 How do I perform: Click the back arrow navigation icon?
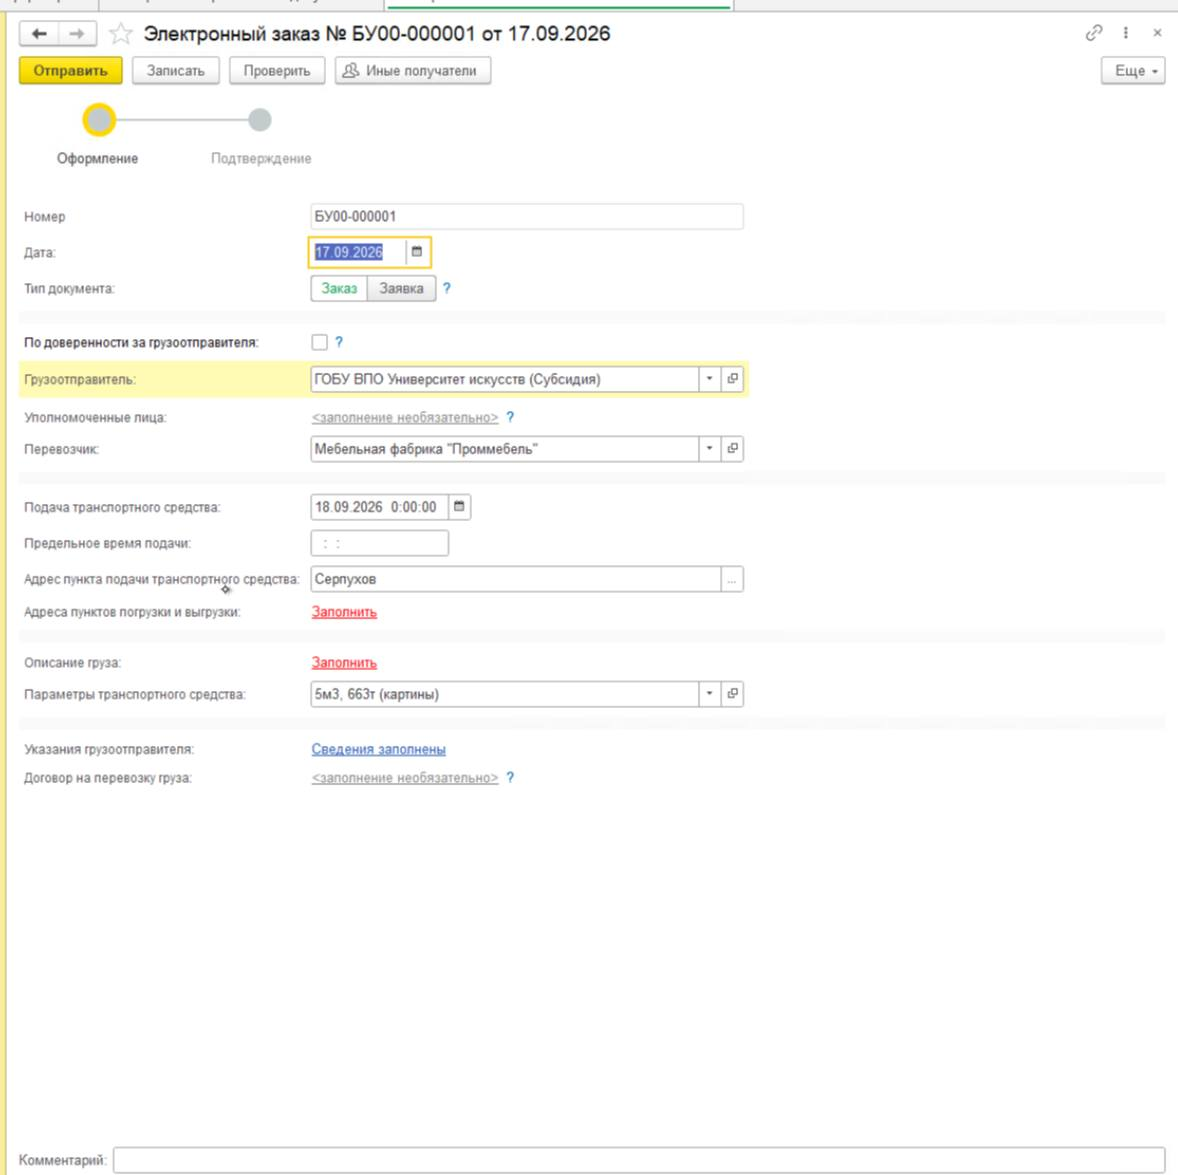point(39,34)
